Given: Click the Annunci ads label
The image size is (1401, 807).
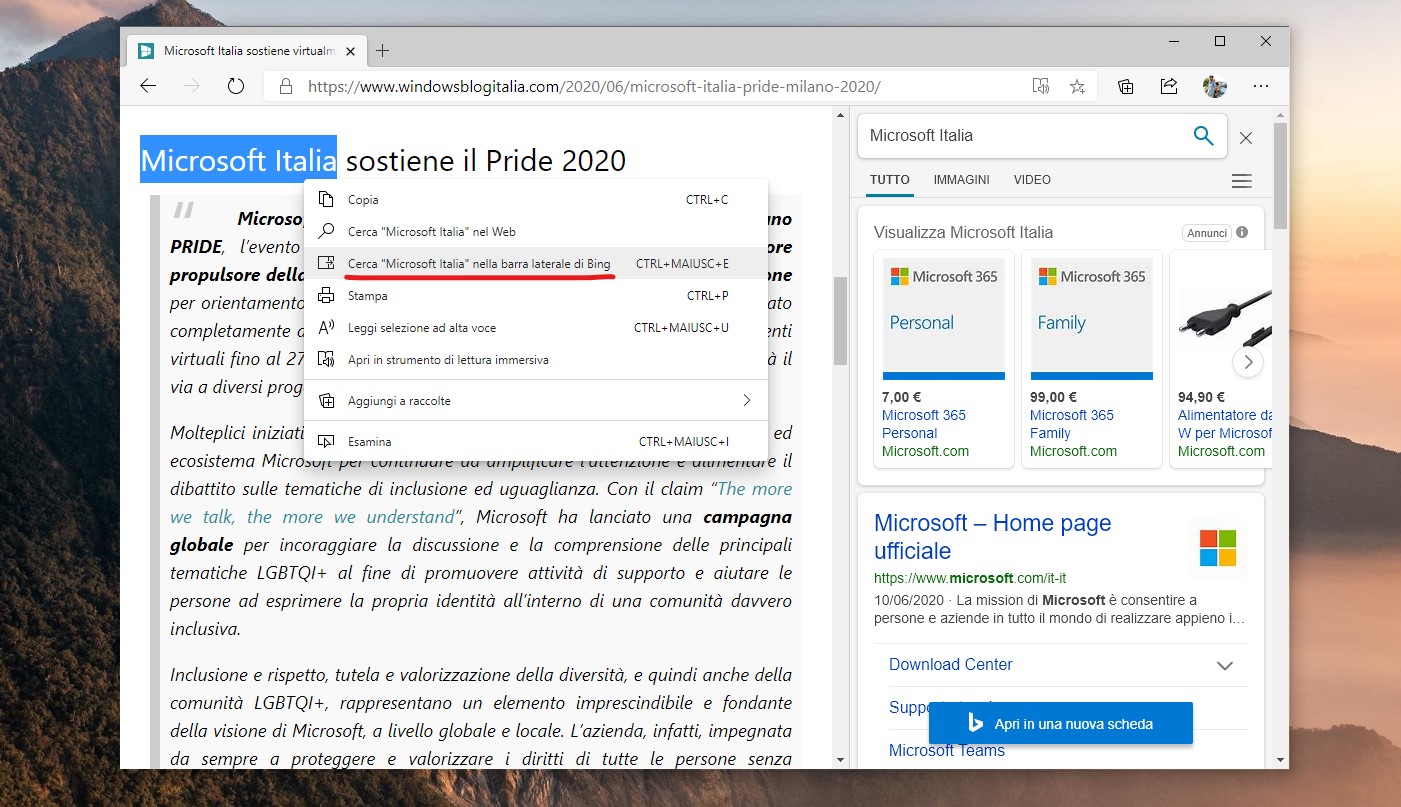Looking at the screenshot, I should pyautogui.click(x=1207, y=232).
